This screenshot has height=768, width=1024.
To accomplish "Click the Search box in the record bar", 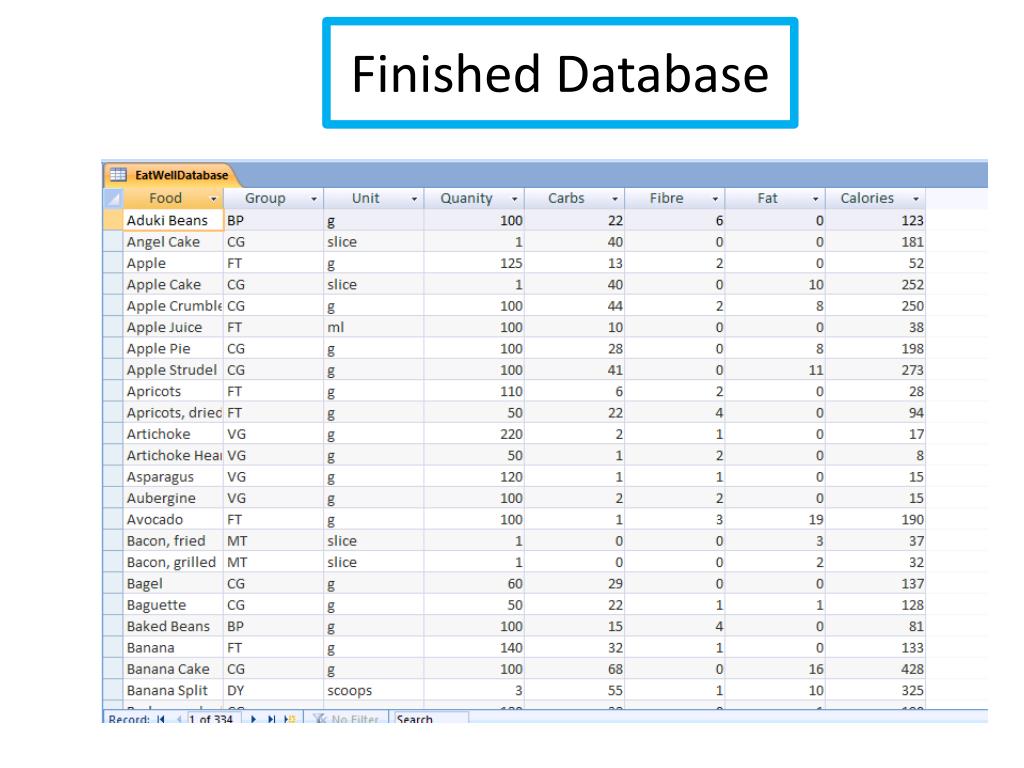I will 431,719.
